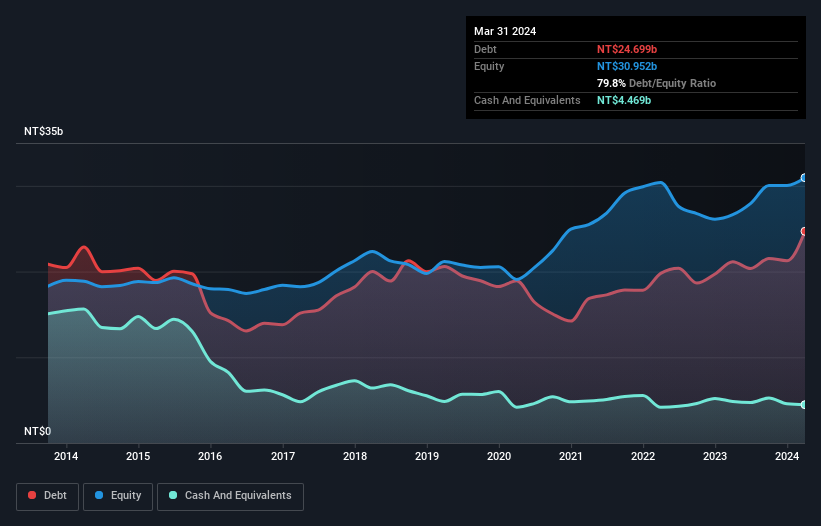Toggle the Equity series legend button
Image resolution: width=821 pixels, height=526 pixels.
[118, 496]
